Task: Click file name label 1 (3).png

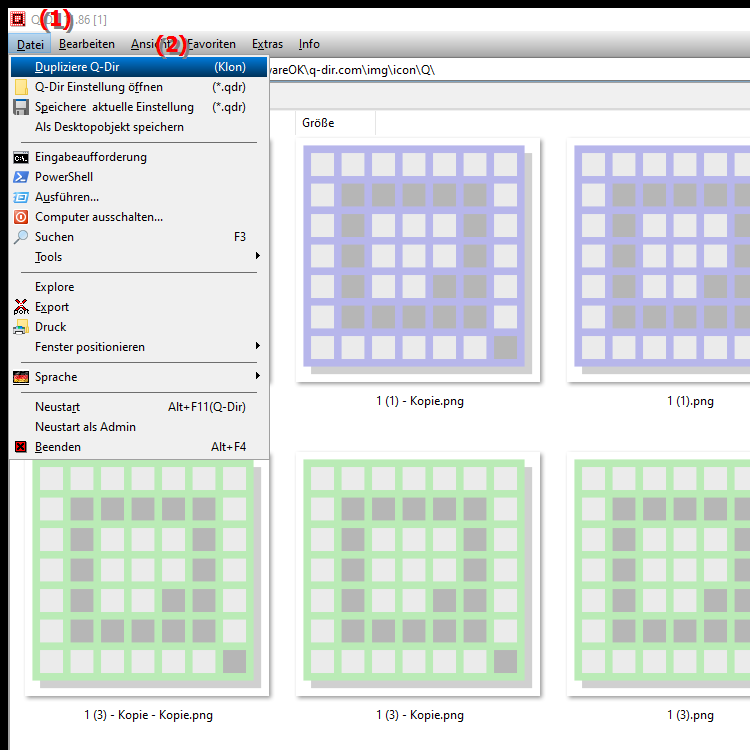Action: pos(690,715)
